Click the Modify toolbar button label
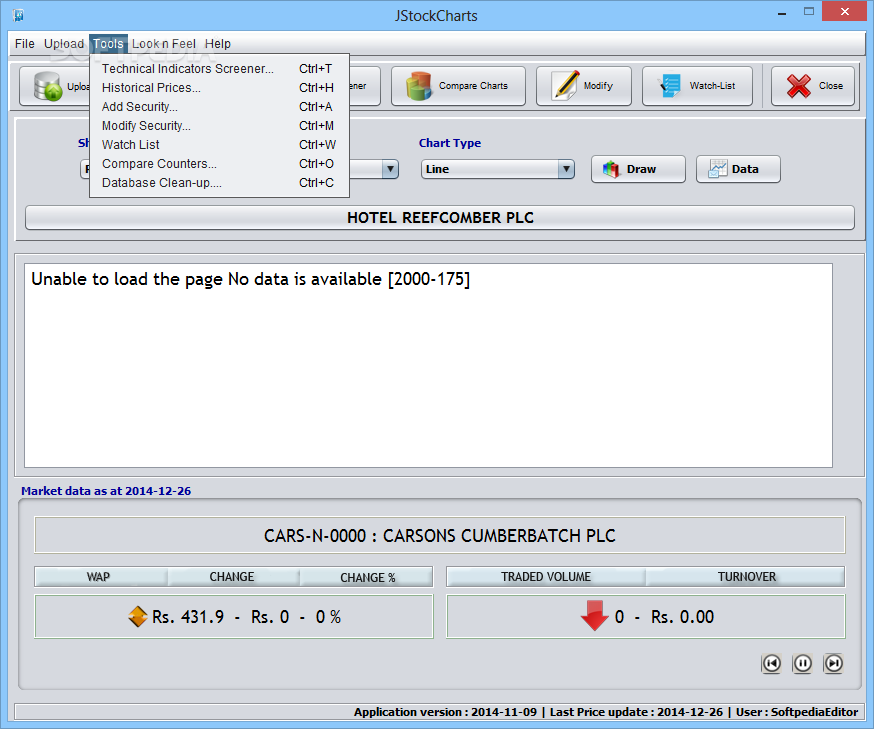The width and height of the screenshot is (874, 729). 598,86
